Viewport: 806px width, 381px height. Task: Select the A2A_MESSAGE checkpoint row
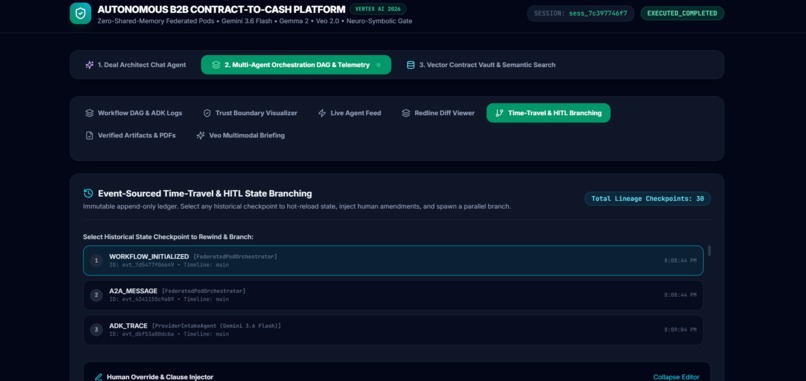point(393,295)
